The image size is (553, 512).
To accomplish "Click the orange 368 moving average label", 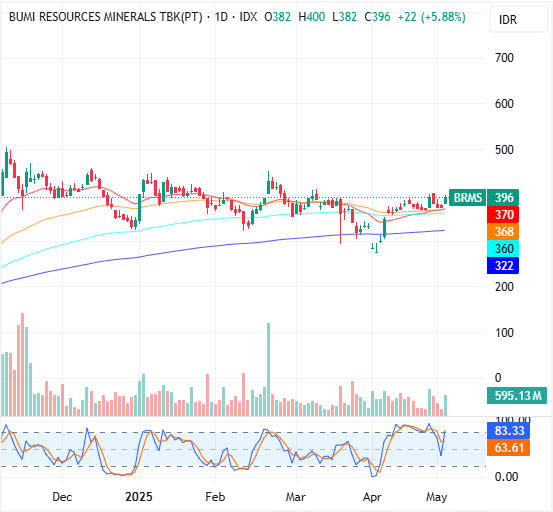I will (503, 231).
